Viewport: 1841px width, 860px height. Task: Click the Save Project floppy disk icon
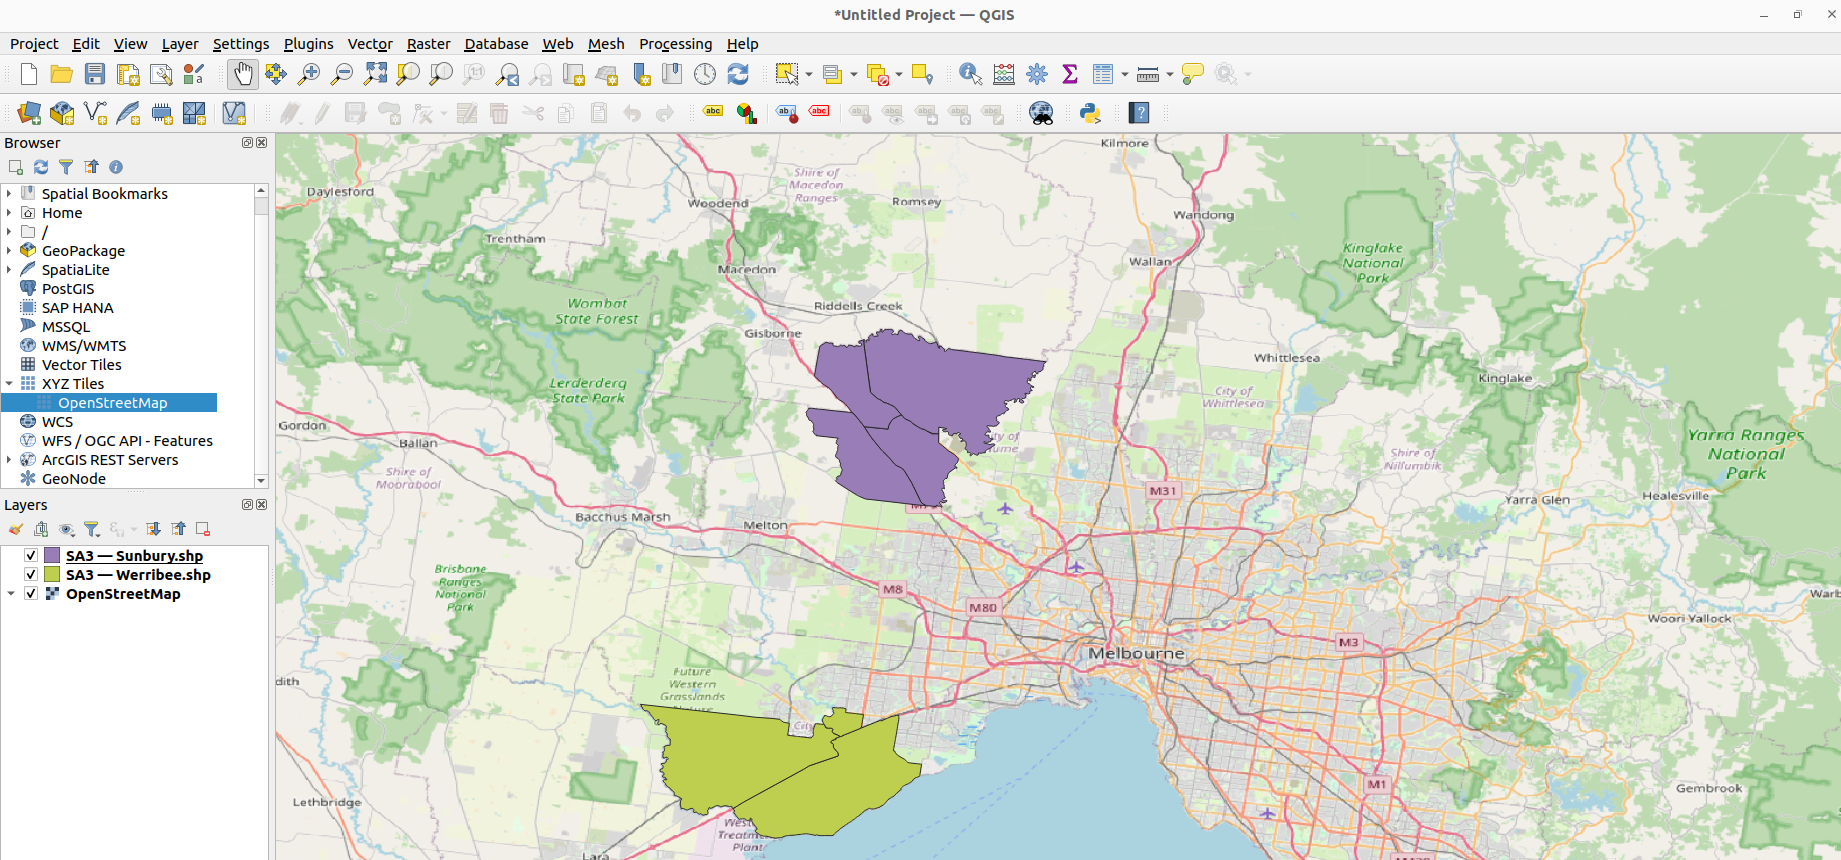point(95,74)
